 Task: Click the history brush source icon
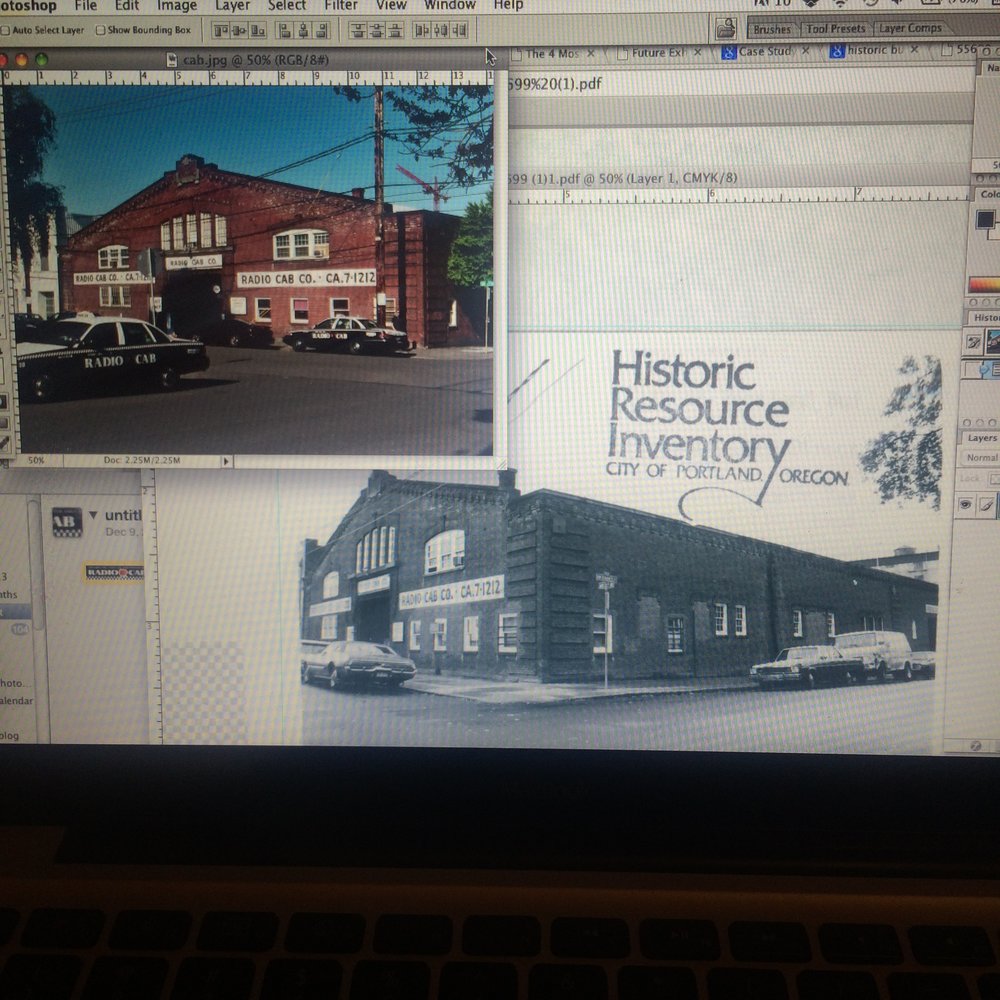coord(974,342)
